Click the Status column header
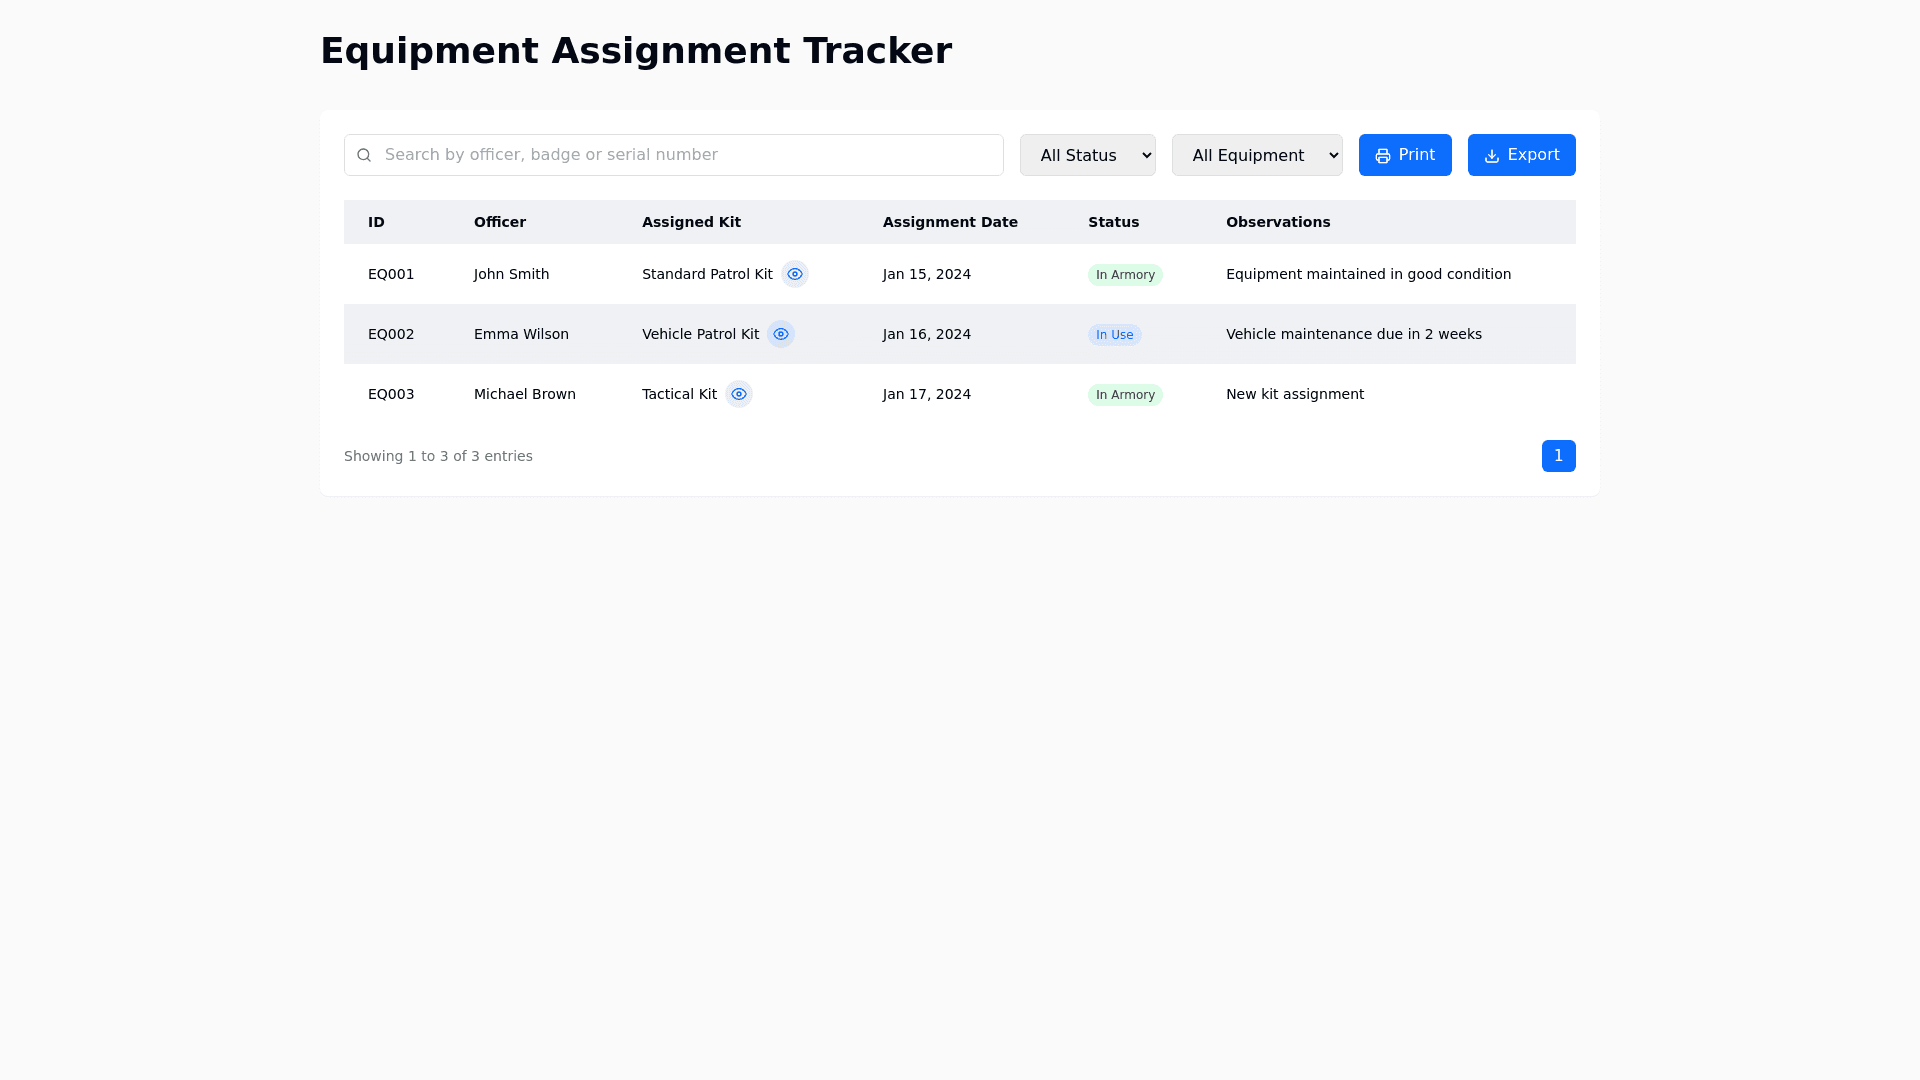The image size is (1920, 1080). point(1113,222)
